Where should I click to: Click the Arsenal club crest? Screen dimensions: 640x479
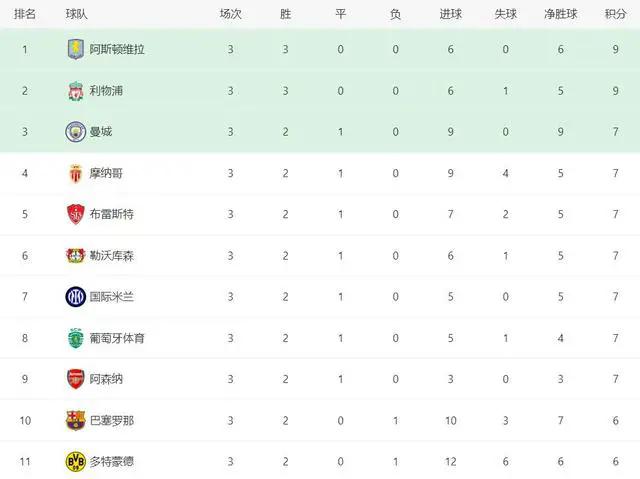pyautogui.click(x=76, y=379)
